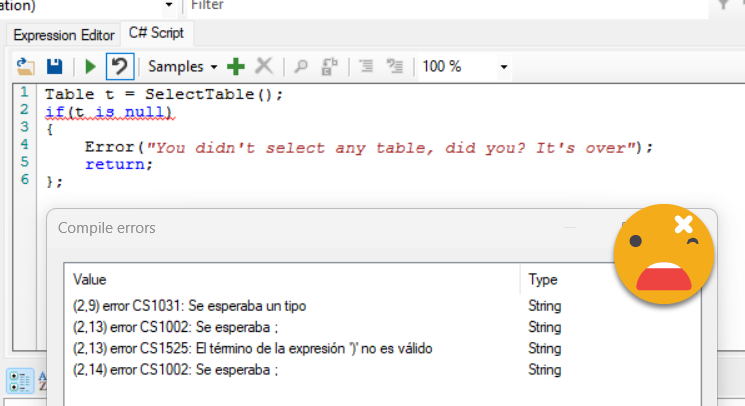Click the undo arrow icon in toolbar
The height and width of the screenshot is (406, 745).
click(x=120, y=67)
